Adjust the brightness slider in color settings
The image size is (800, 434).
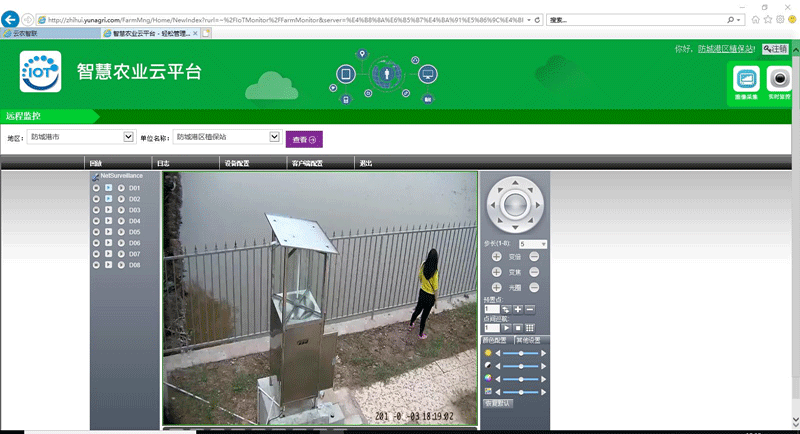point(521,353)
